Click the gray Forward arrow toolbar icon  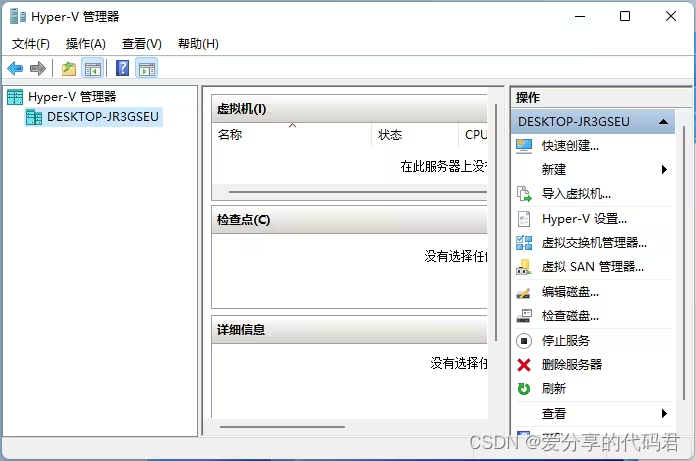pyautogui.click(x=38, y=68)
